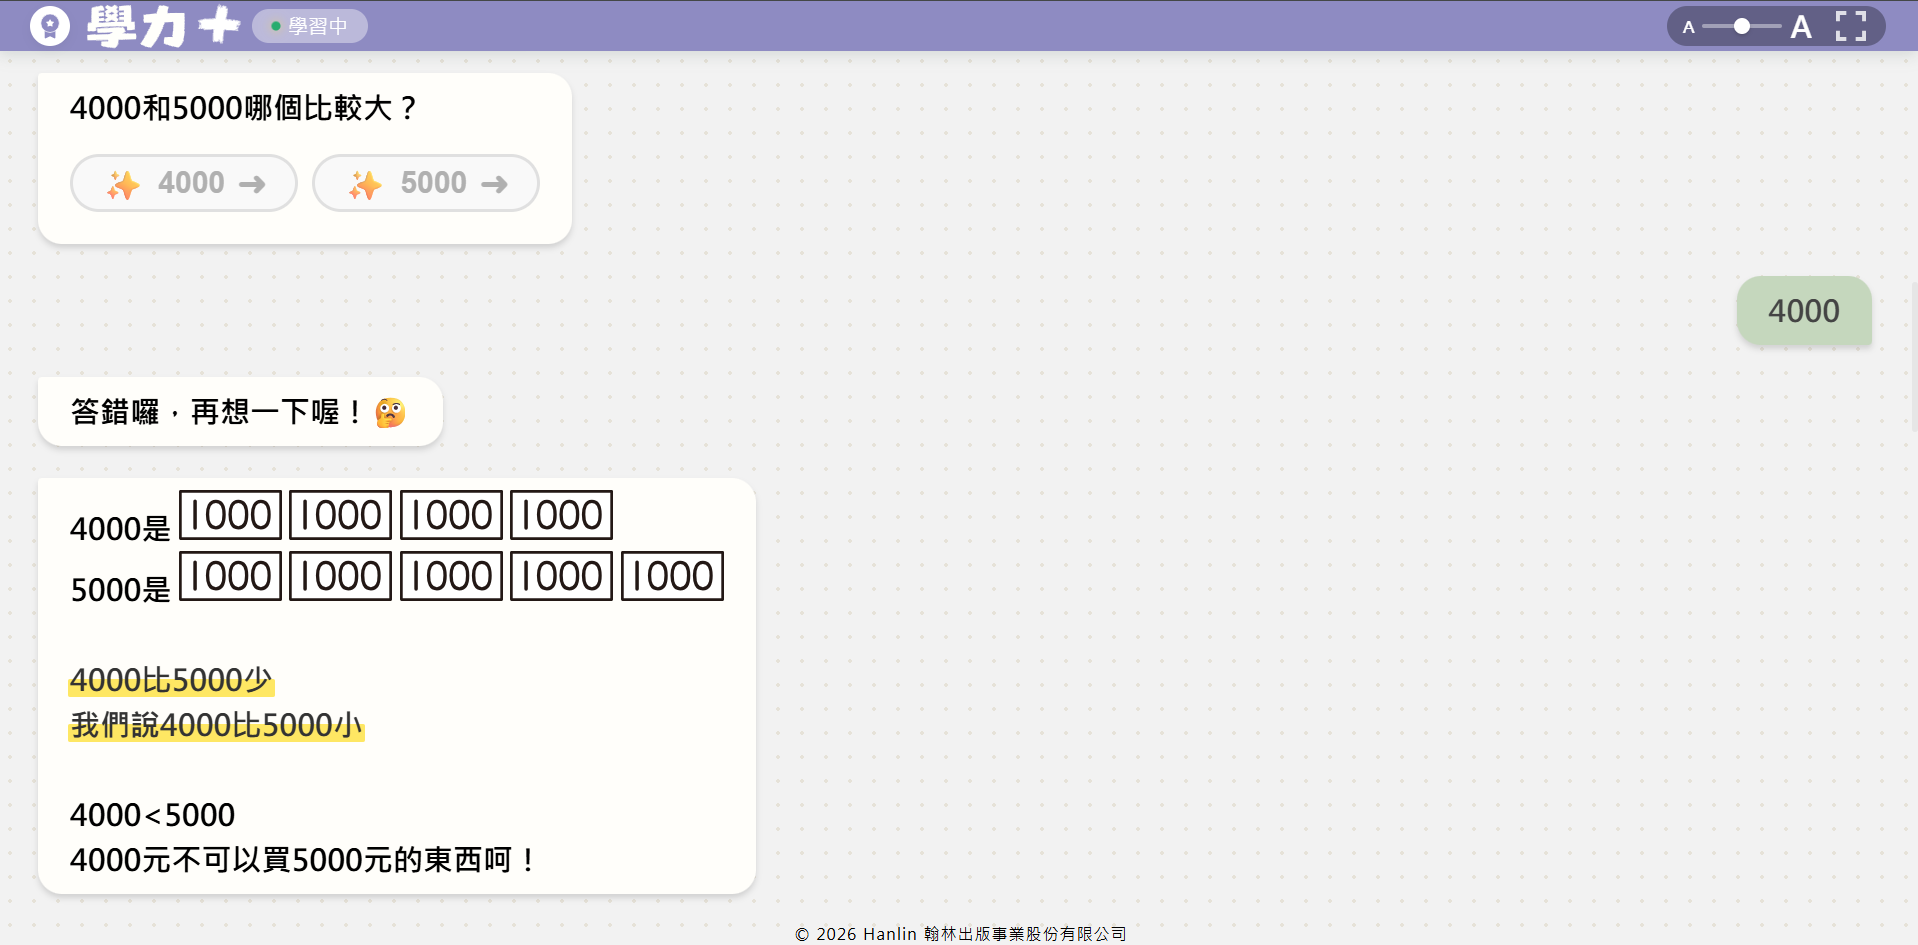Click the 學力+ logo text
This screenshot has height=945, width=1918.
pos(163,26)
